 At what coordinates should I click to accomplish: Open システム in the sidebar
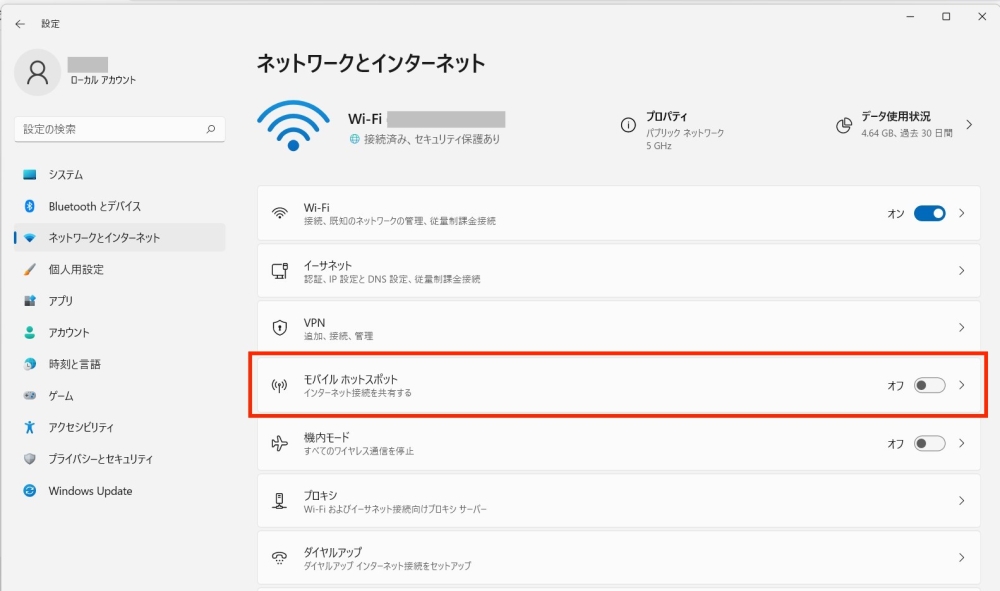(x=66, y=174)
